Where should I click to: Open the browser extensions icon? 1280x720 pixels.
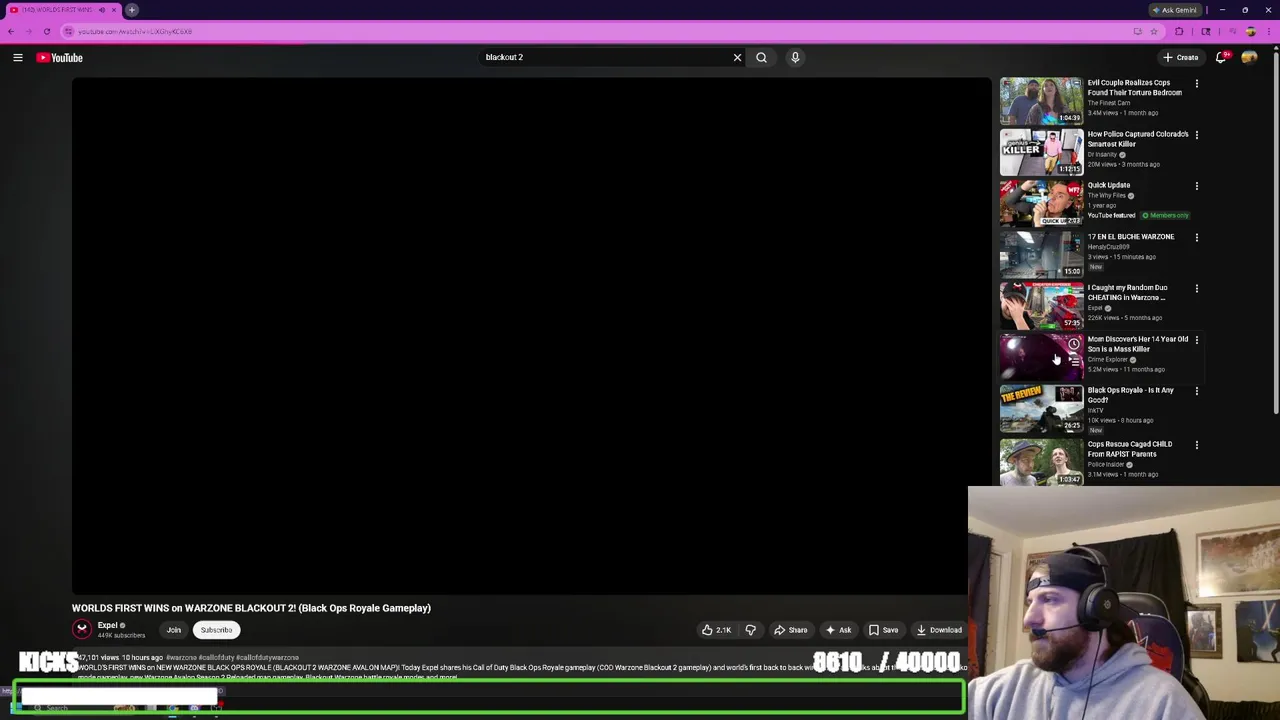point(1179,31)
